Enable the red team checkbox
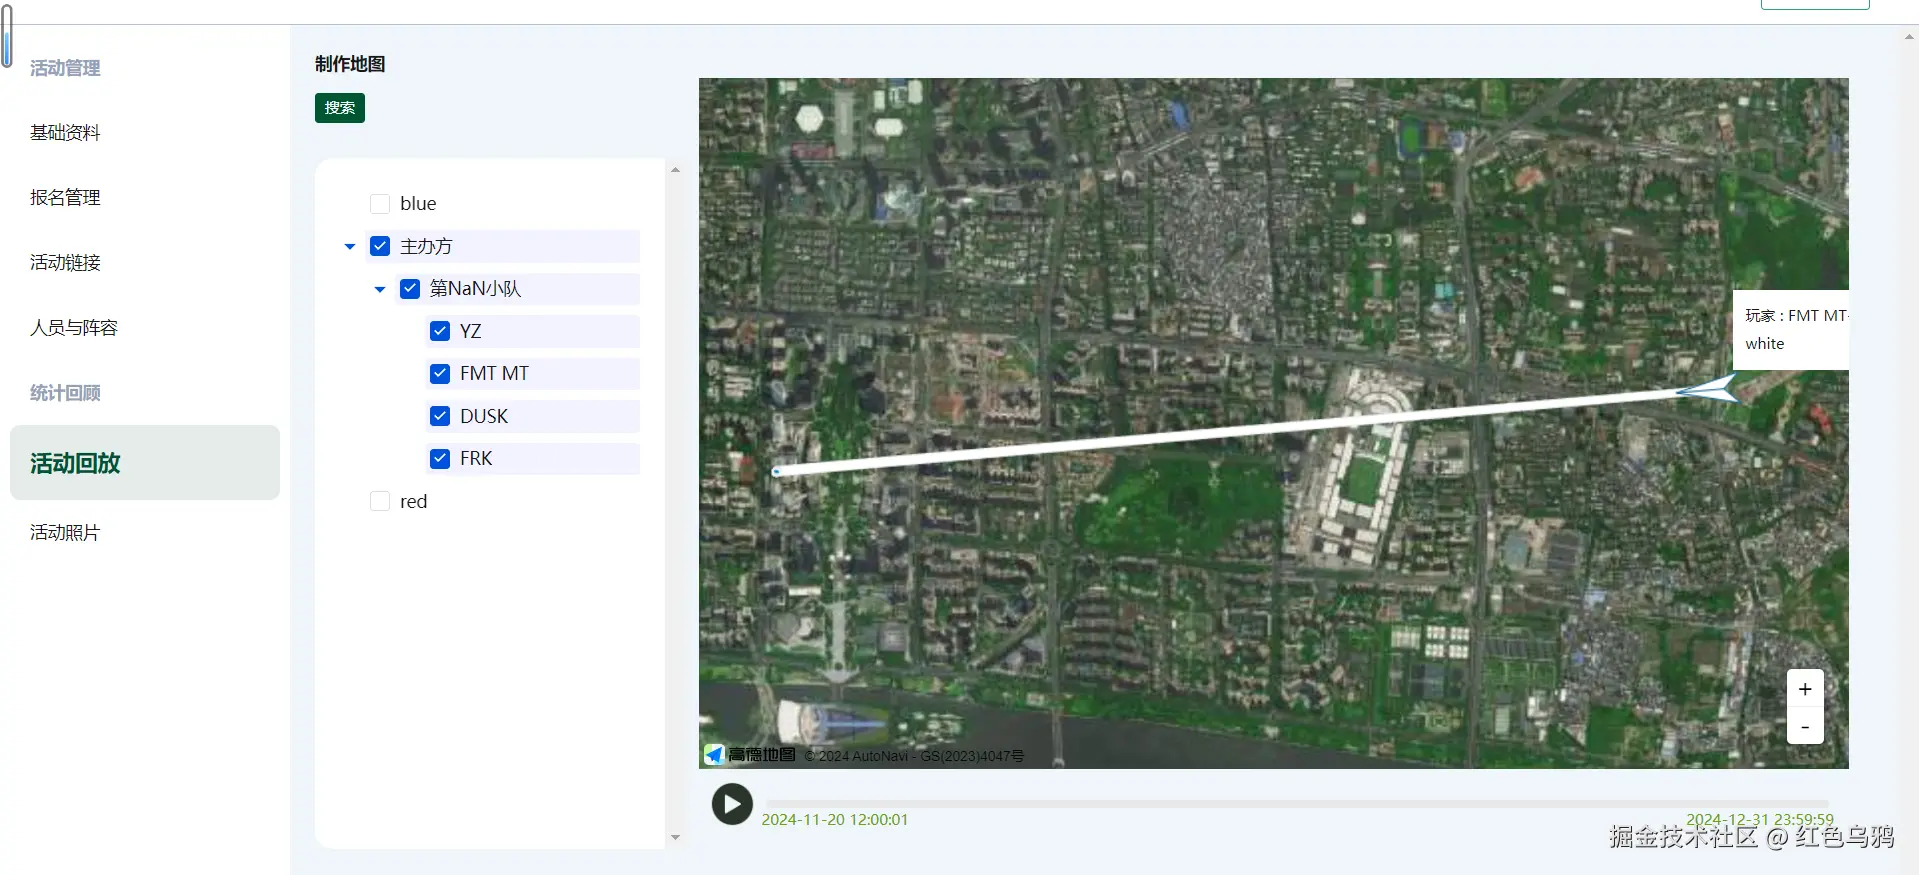This screenshot has height=875, width=1919. 380,501
